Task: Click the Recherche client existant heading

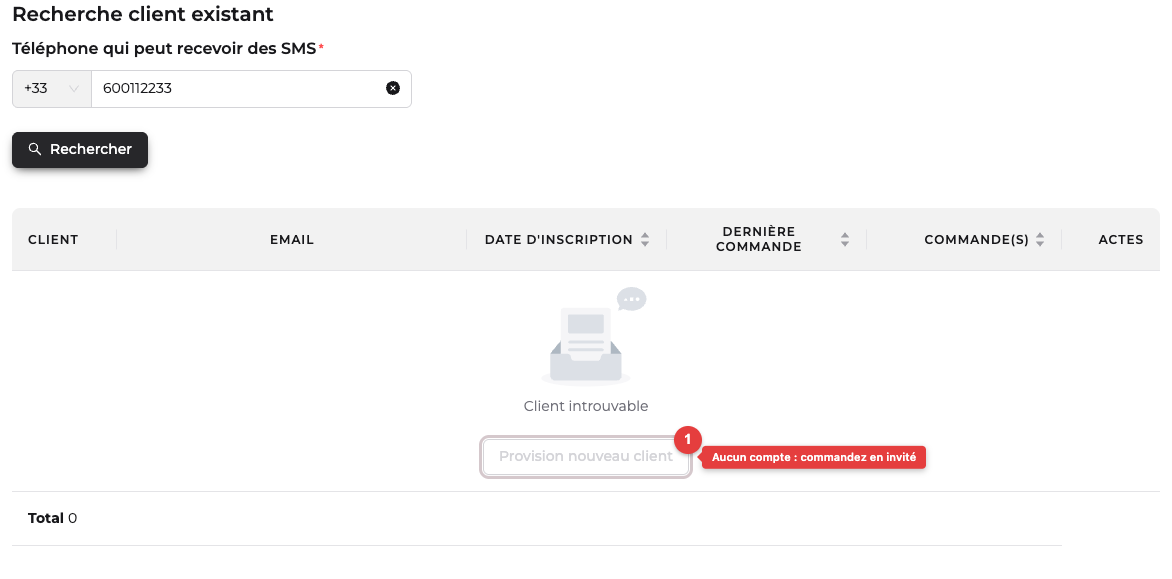Action: point(143,13)
